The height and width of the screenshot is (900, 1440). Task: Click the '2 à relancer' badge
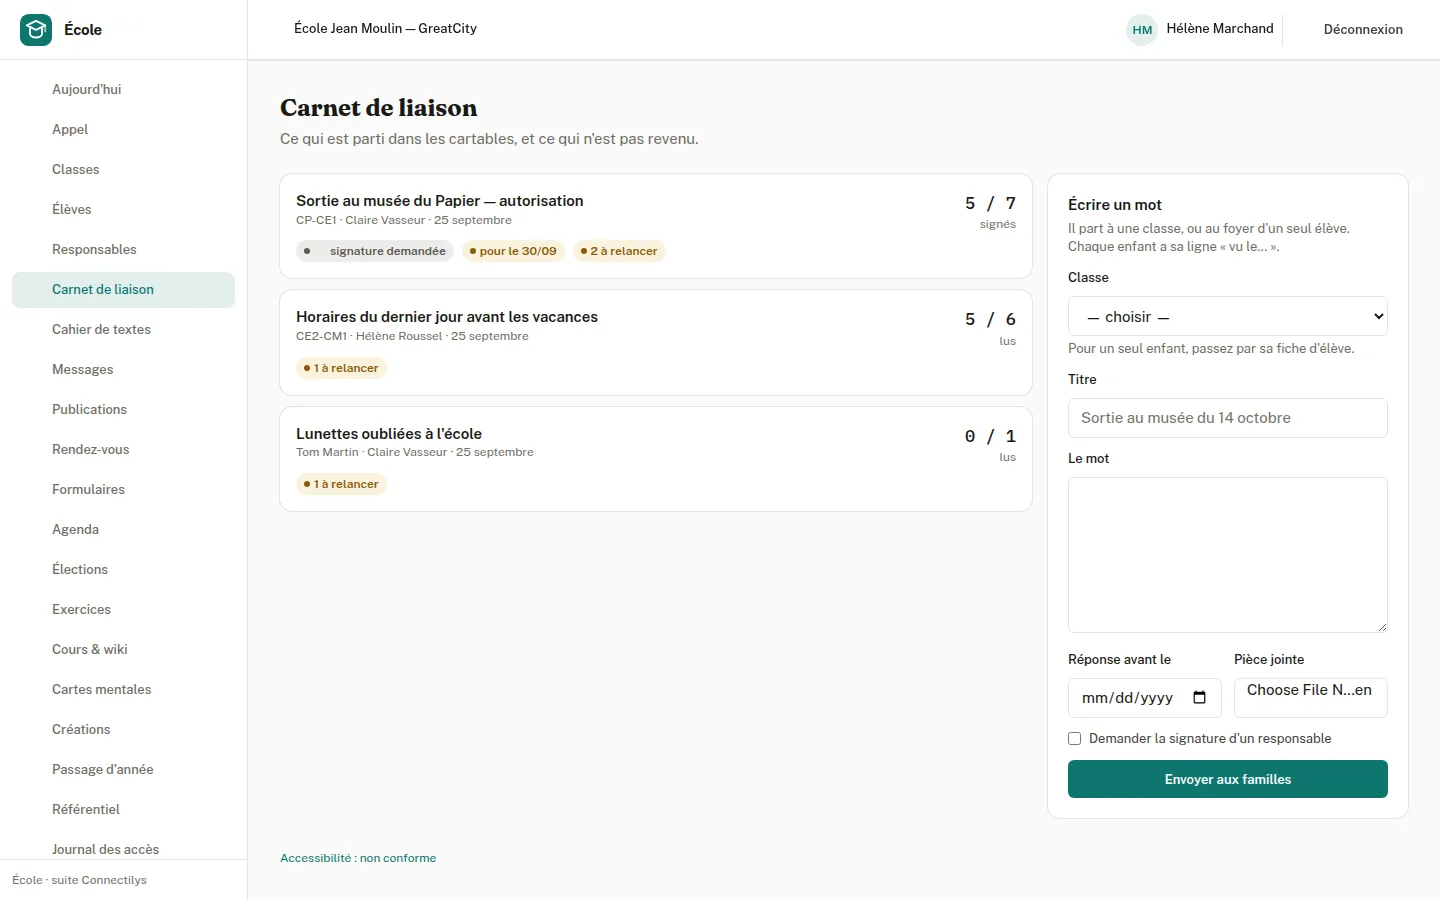click(619, 251)
